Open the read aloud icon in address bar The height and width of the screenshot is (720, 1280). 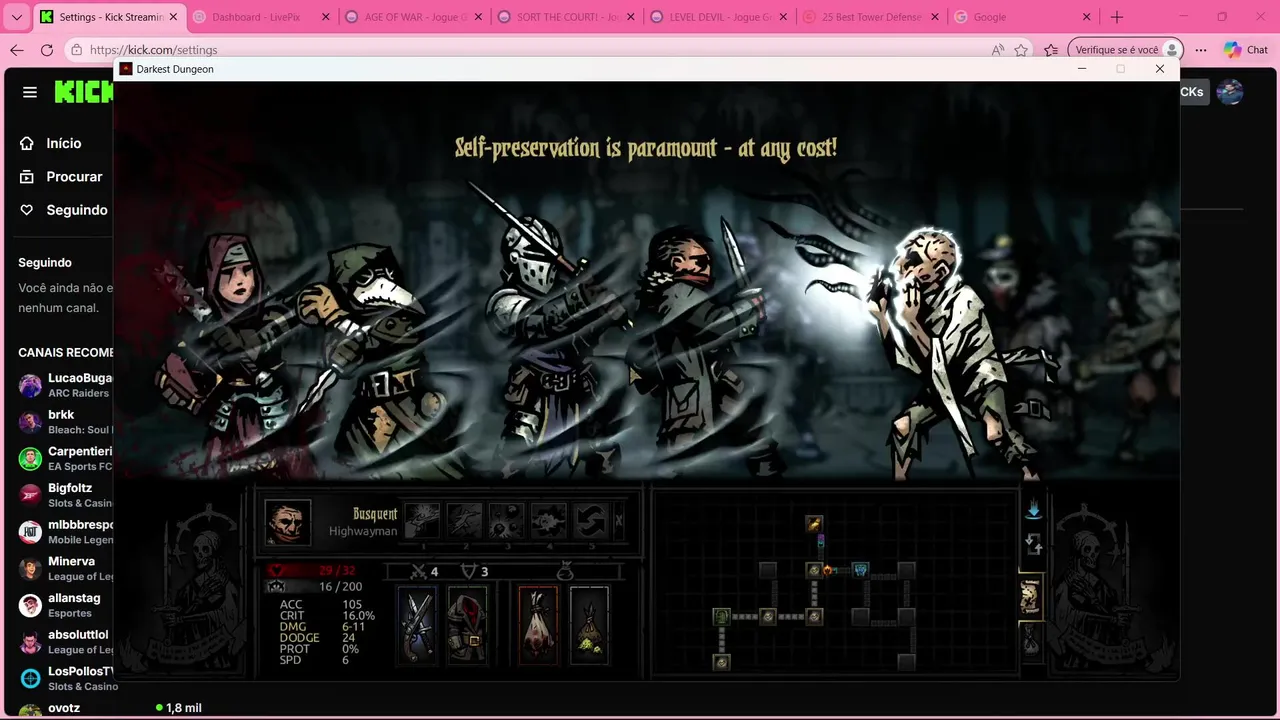[997, 50]
